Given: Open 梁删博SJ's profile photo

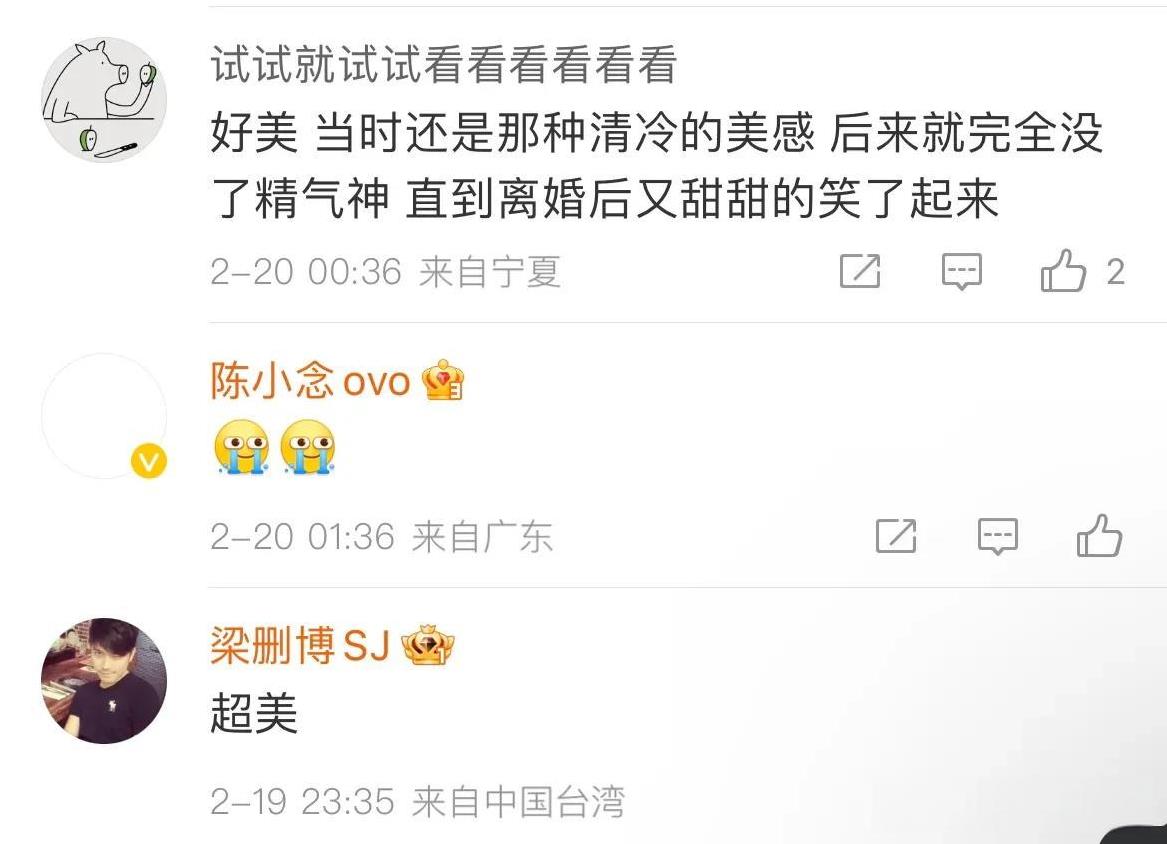Looking at the screenshot, I should click(x=104, y=680).
